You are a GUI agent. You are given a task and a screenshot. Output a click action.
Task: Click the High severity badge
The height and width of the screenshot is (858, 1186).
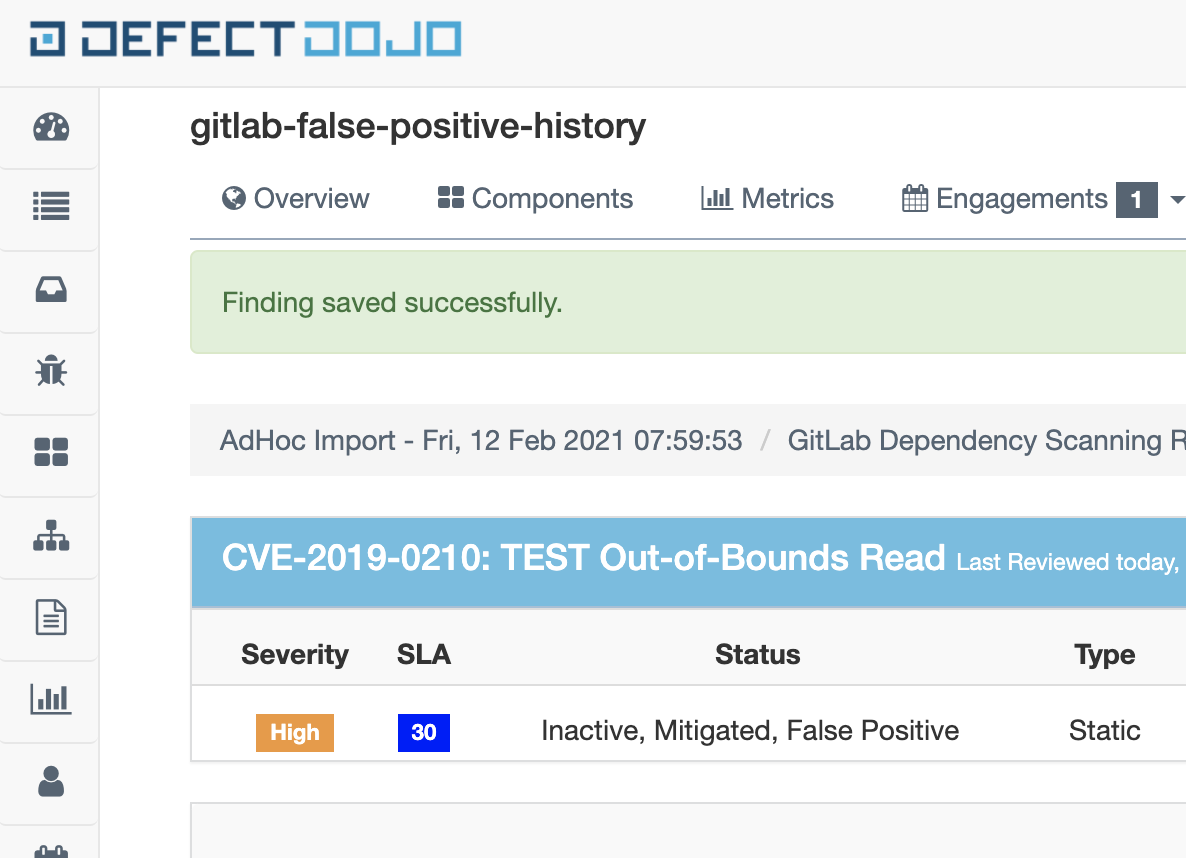294,732
